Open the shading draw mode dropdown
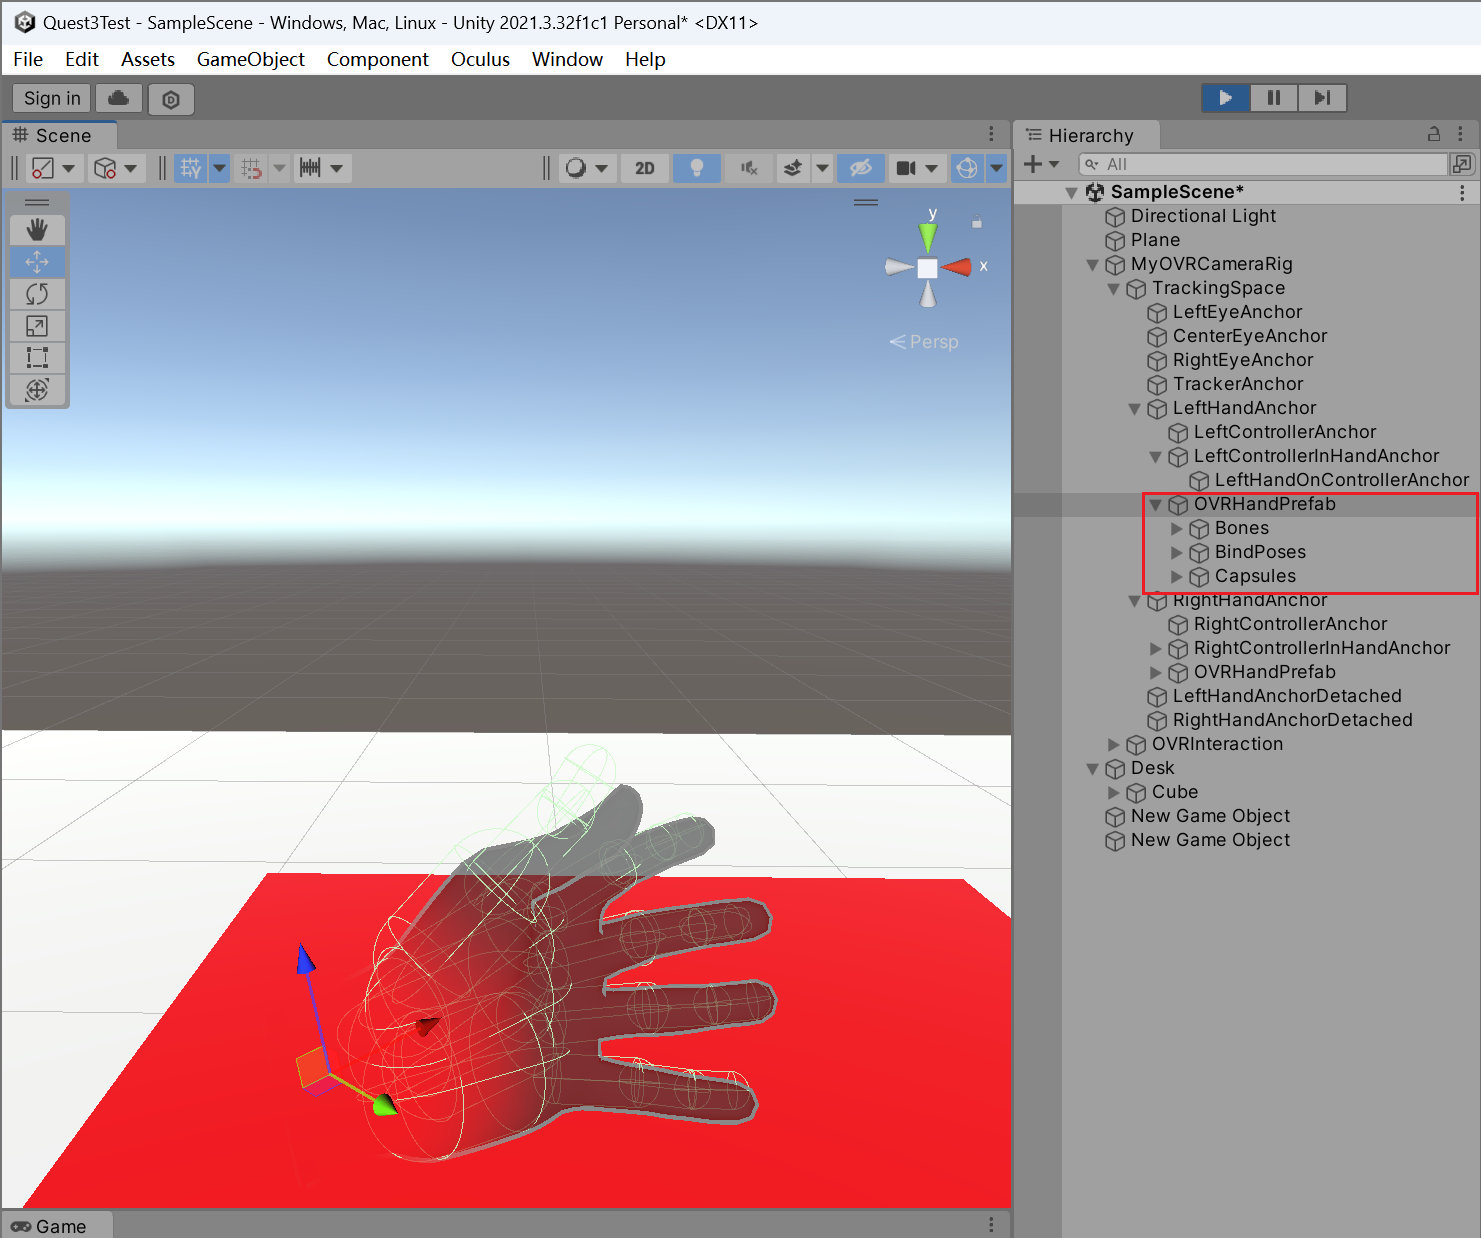 click(587, 168)
